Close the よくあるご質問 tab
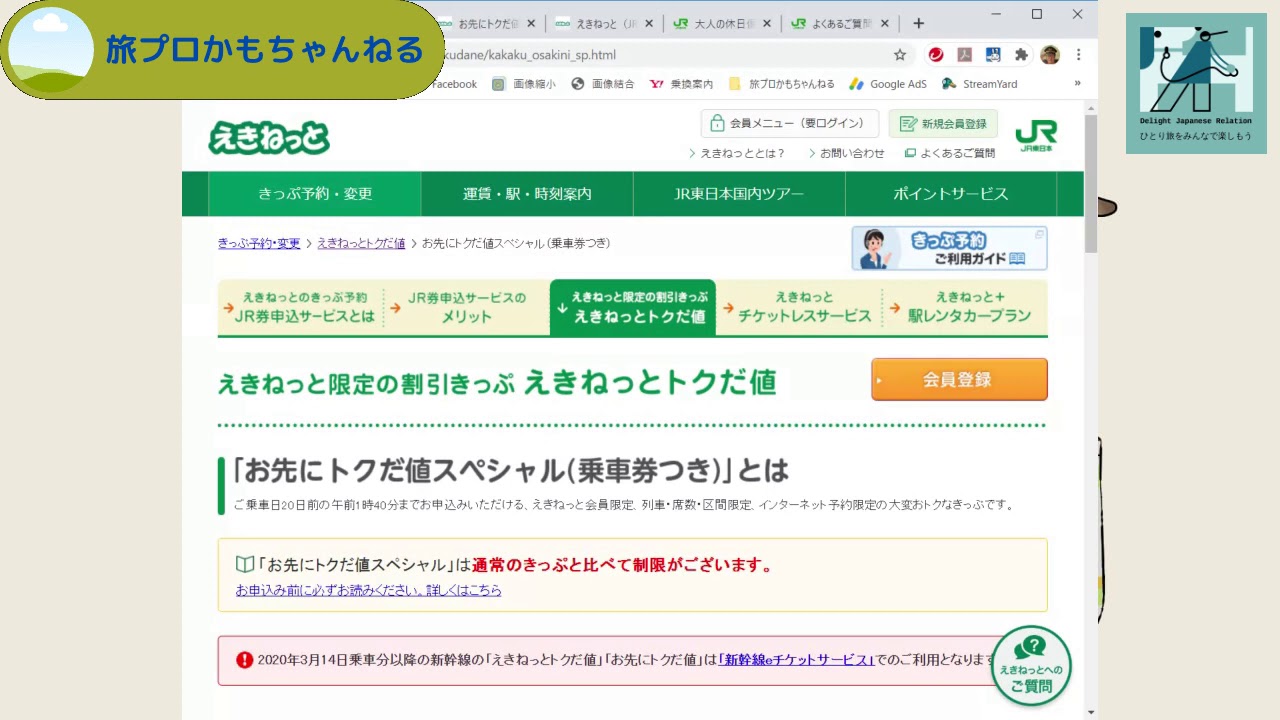 coord(884,23)
